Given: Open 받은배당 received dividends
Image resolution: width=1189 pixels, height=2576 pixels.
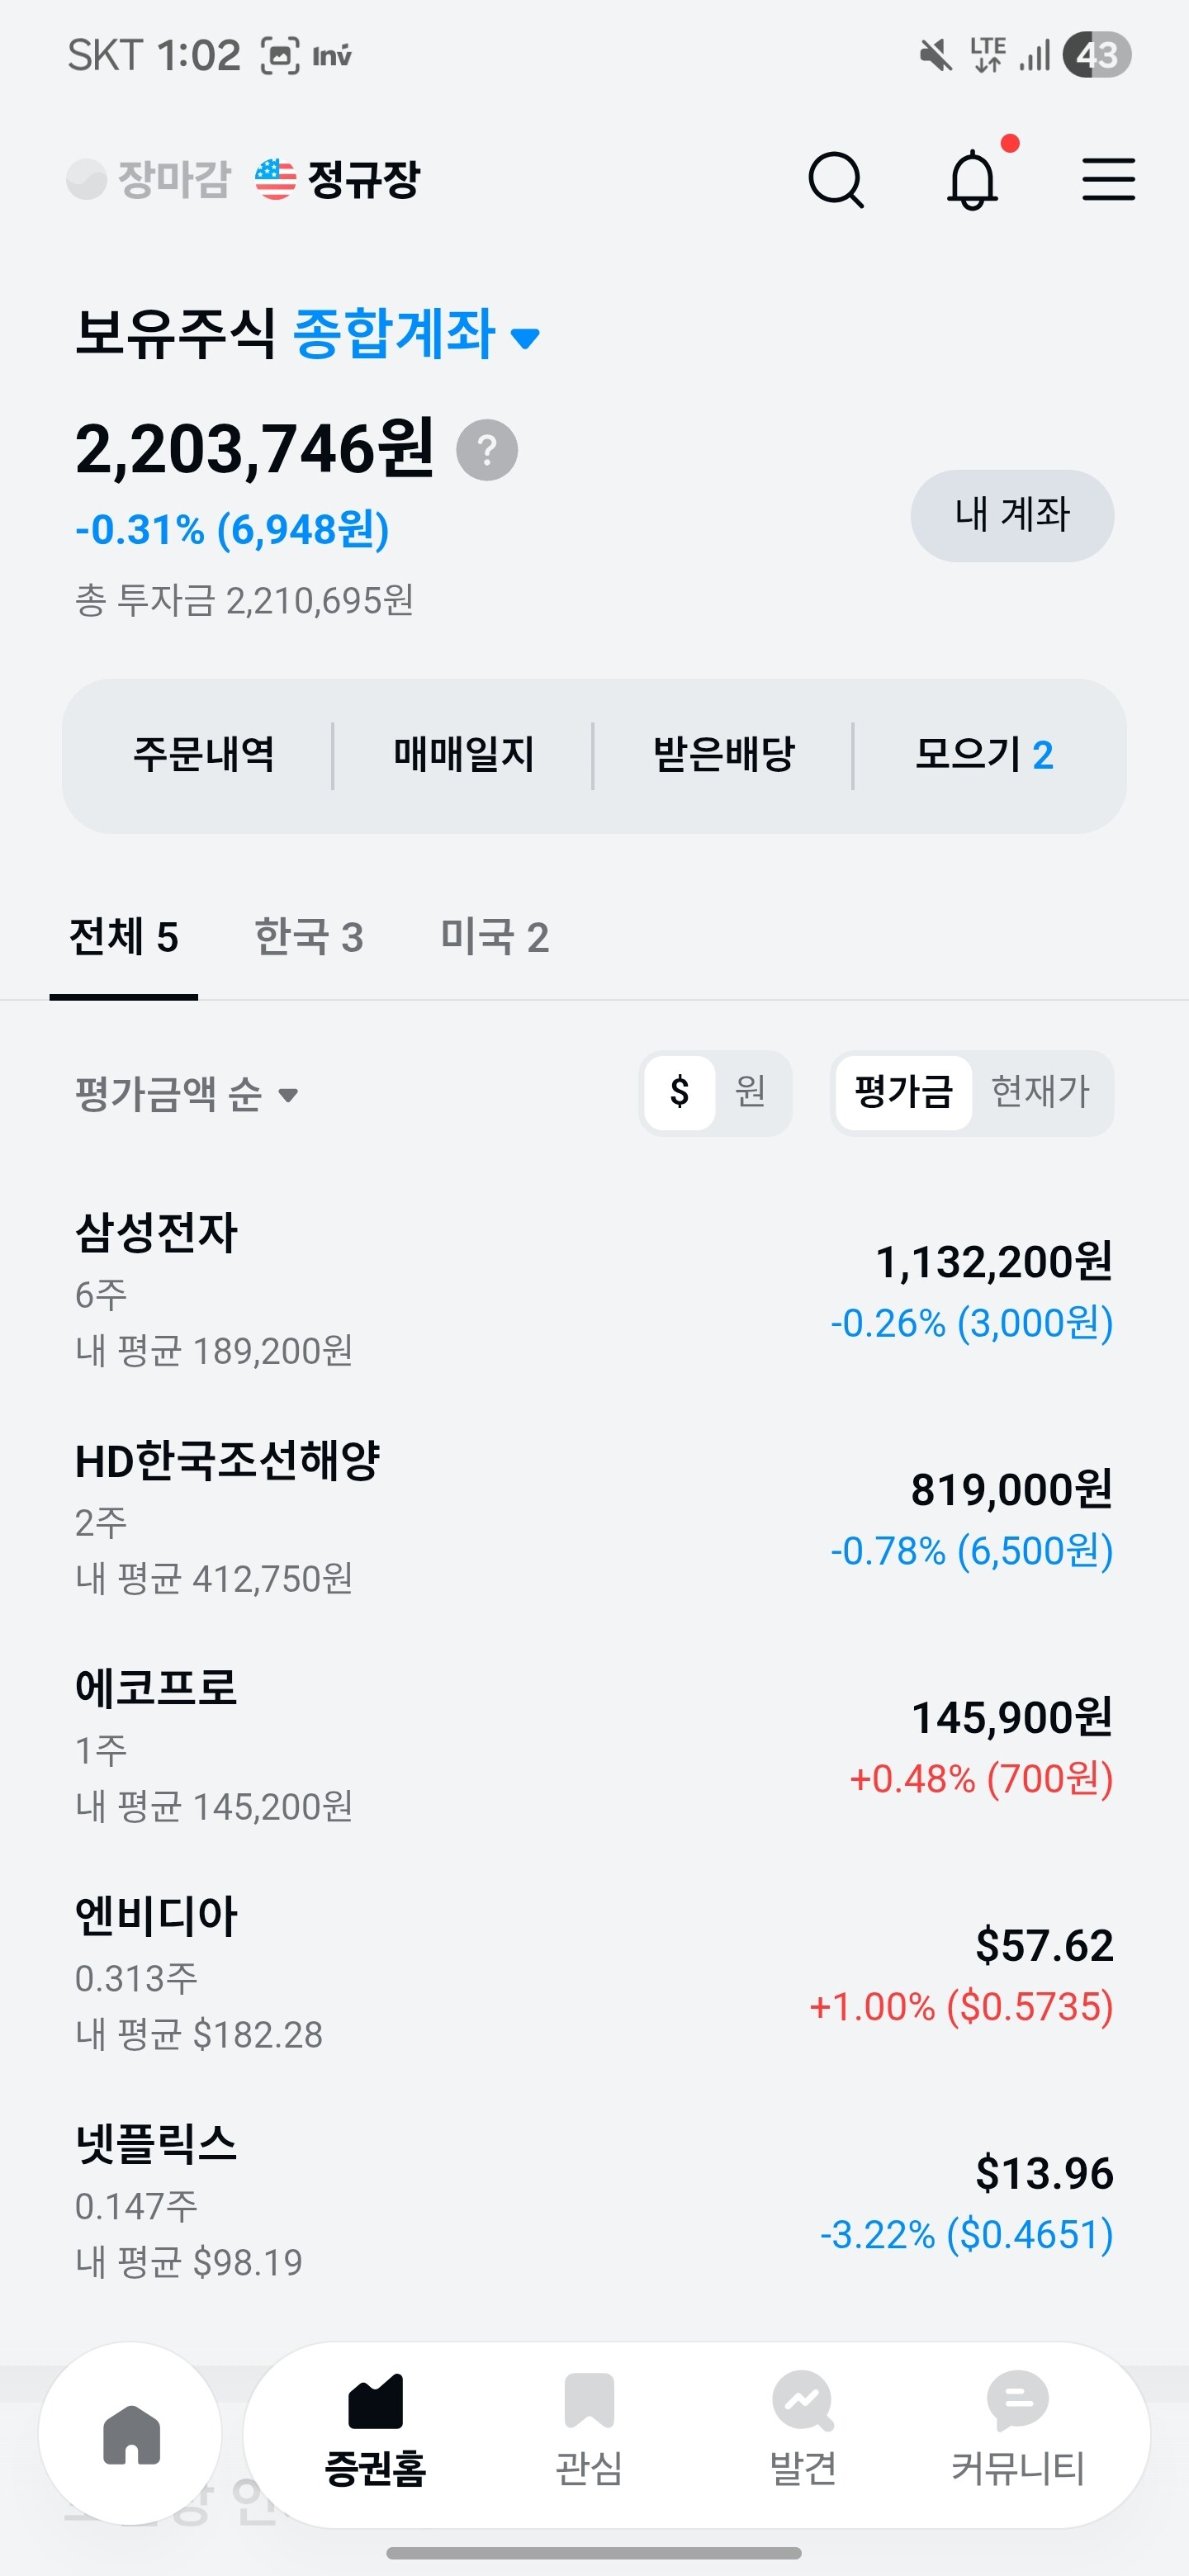Looking at the screenshot, I should coord(723,755).
